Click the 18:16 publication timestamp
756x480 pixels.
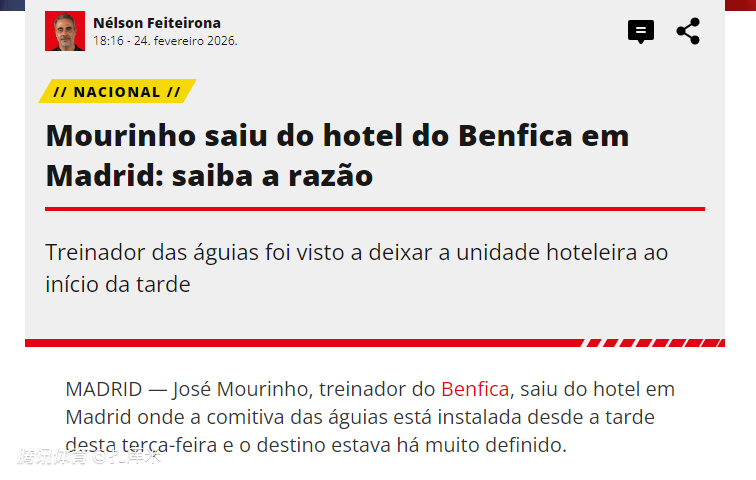pos(108,41)
